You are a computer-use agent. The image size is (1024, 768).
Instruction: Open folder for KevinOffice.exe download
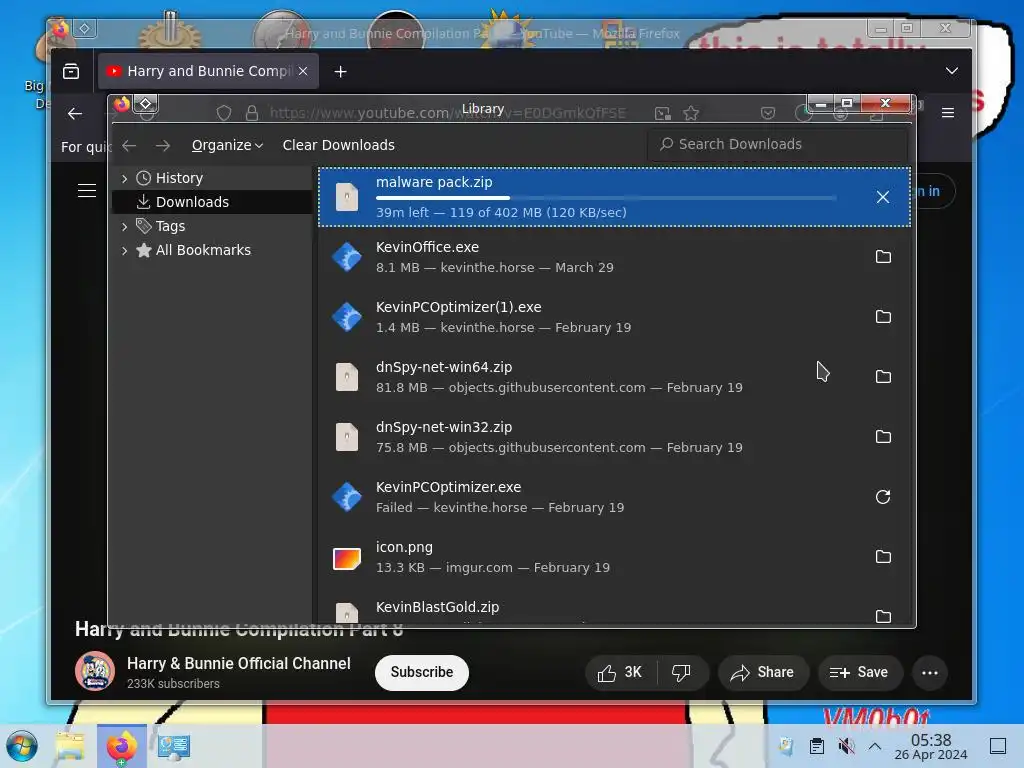pyautogui.click(x=883, y=257)
